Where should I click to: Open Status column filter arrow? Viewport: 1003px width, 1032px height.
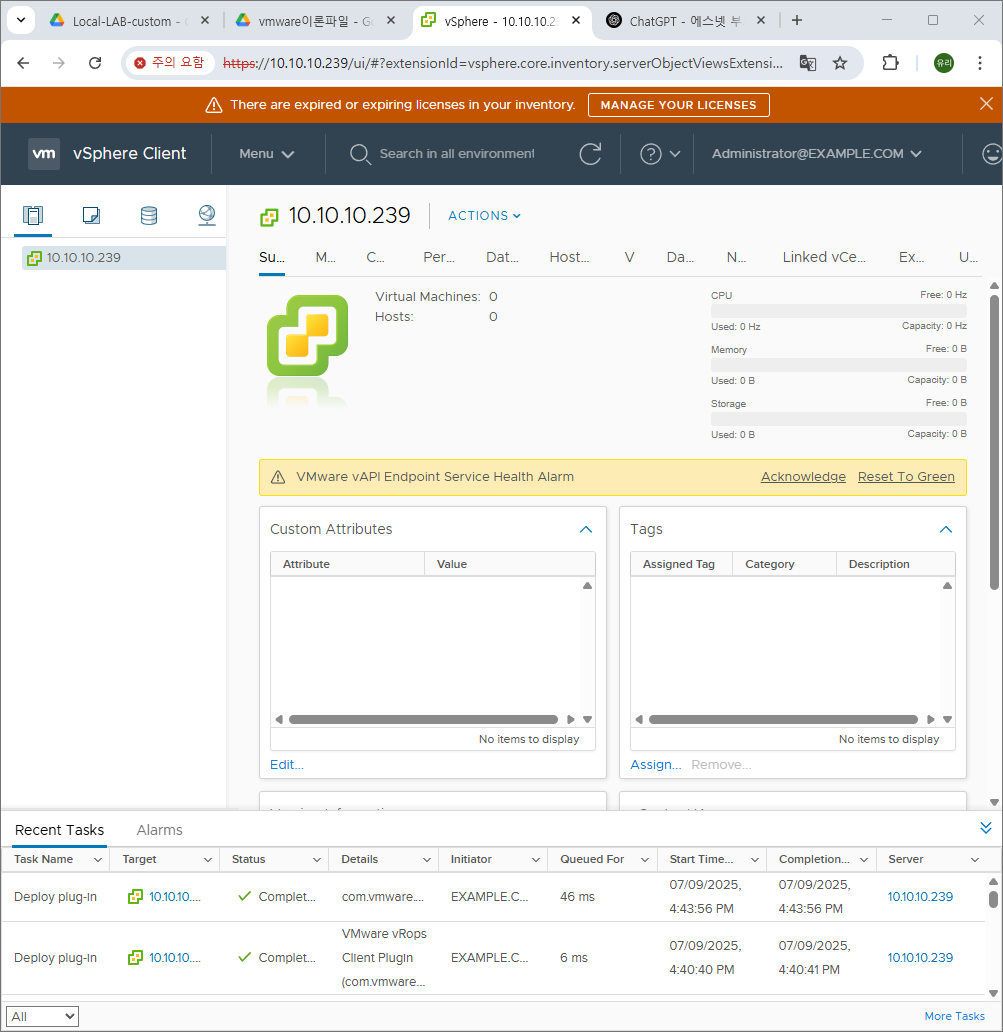click(317, 860)
